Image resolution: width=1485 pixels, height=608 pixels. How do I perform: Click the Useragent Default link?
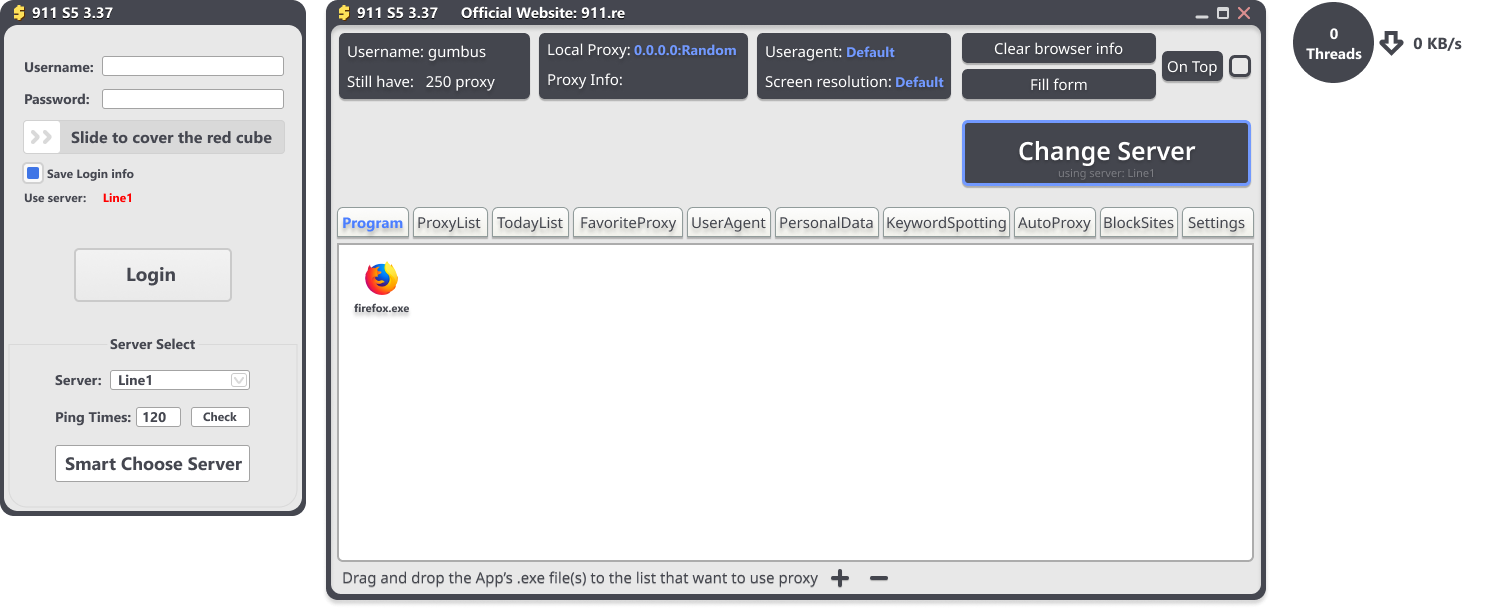coord(870,52)
